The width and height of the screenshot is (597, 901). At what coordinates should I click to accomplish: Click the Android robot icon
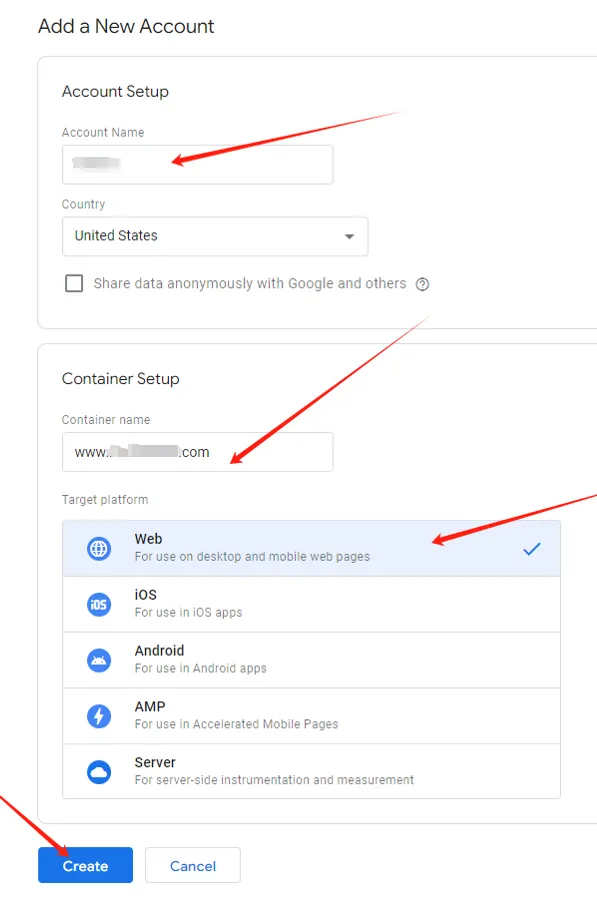[x=99, y=660]
